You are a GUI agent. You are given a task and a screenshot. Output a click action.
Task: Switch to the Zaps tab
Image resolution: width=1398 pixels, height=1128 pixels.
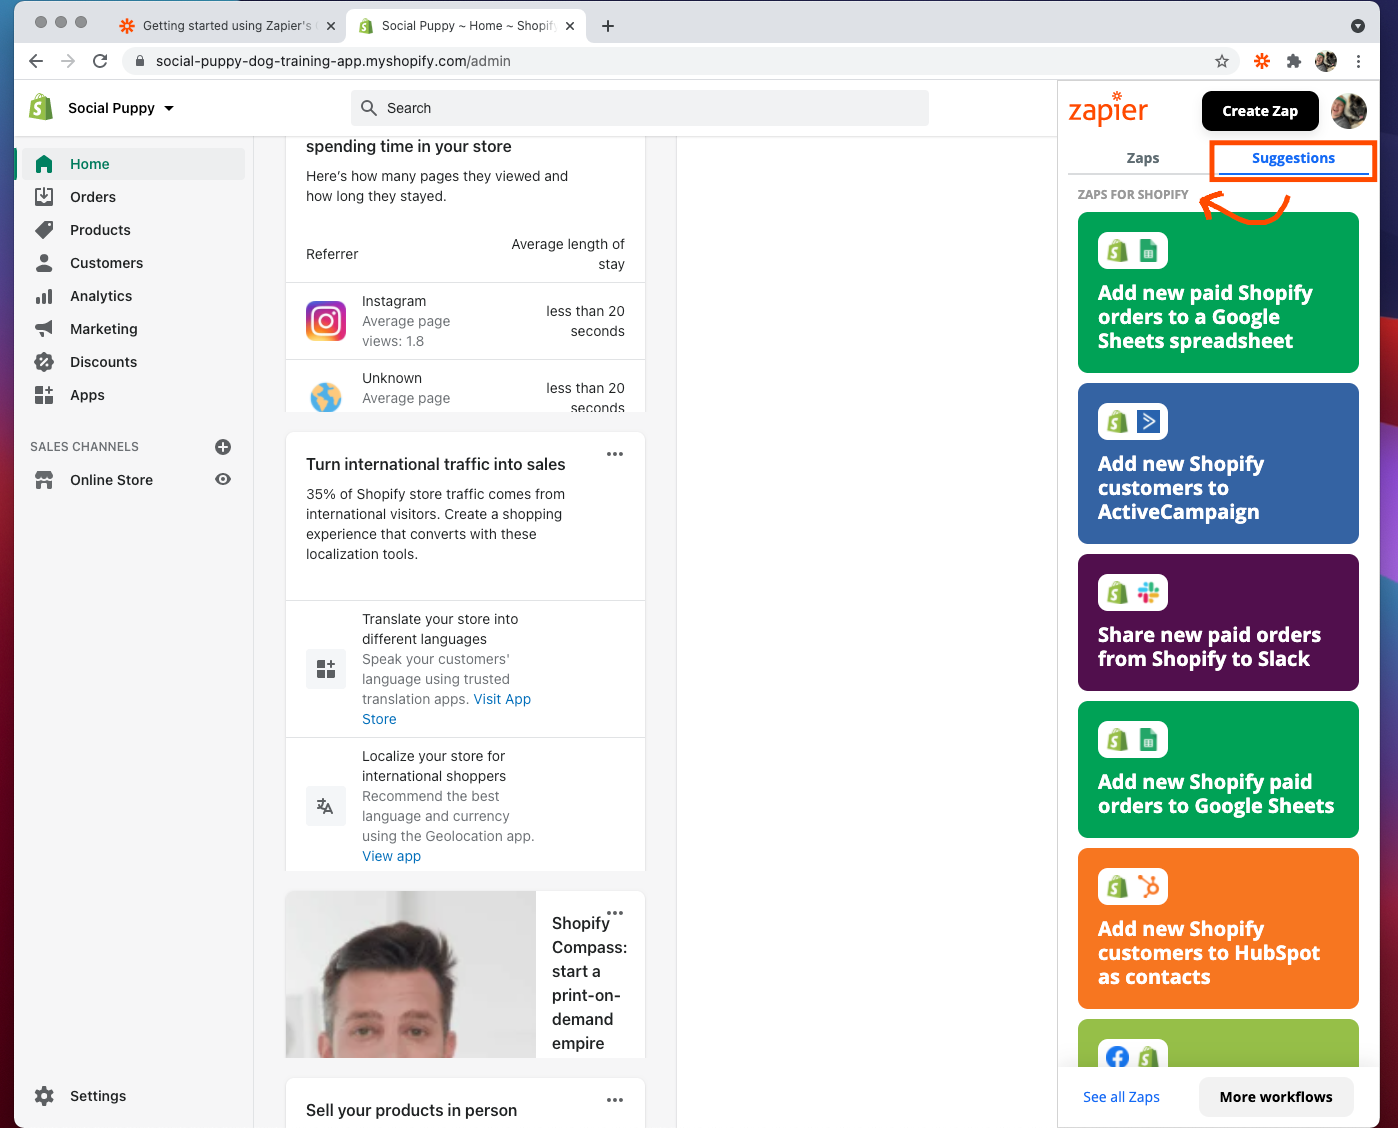[1142, 158]
